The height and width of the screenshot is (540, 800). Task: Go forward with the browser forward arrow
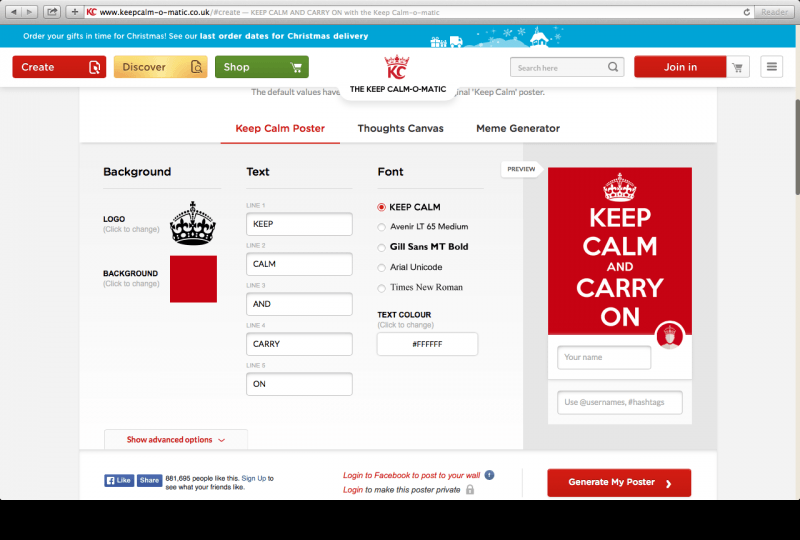30,12
